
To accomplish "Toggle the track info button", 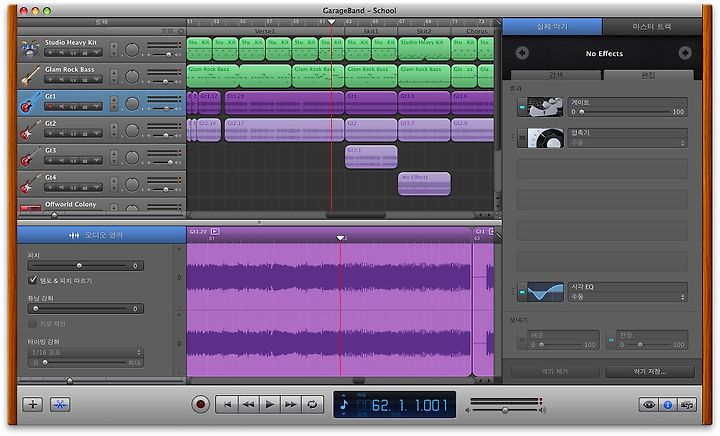I will tap(668, 405).
